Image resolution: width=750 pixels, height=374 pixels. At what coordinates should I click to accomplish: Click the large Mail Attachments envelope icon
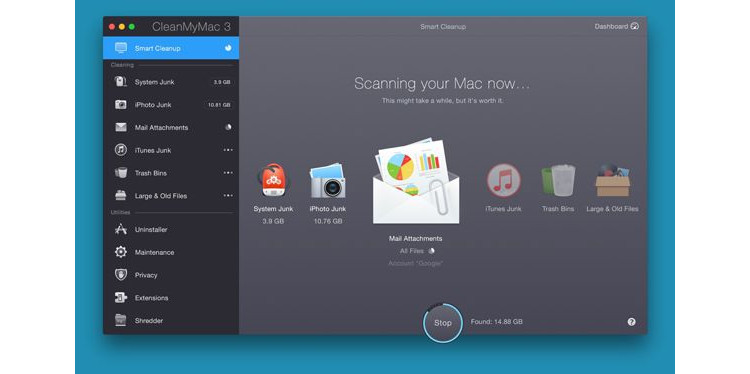click(416, 182)
